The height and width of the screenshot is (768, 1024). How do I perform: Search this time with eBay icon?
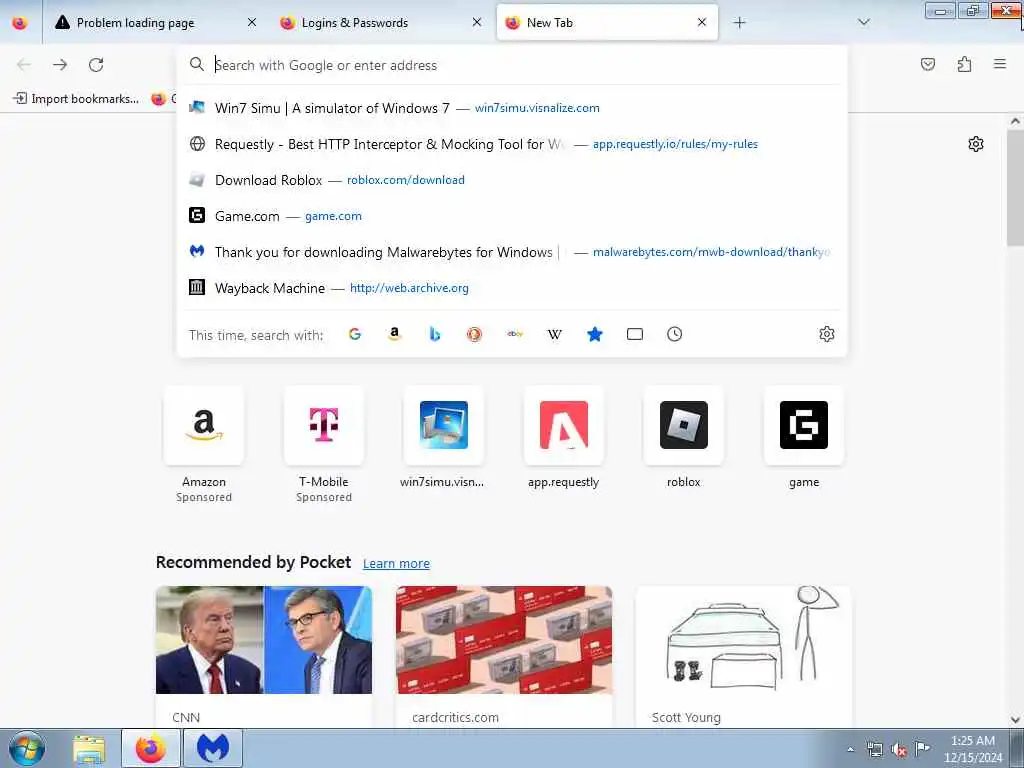[515, 334]
